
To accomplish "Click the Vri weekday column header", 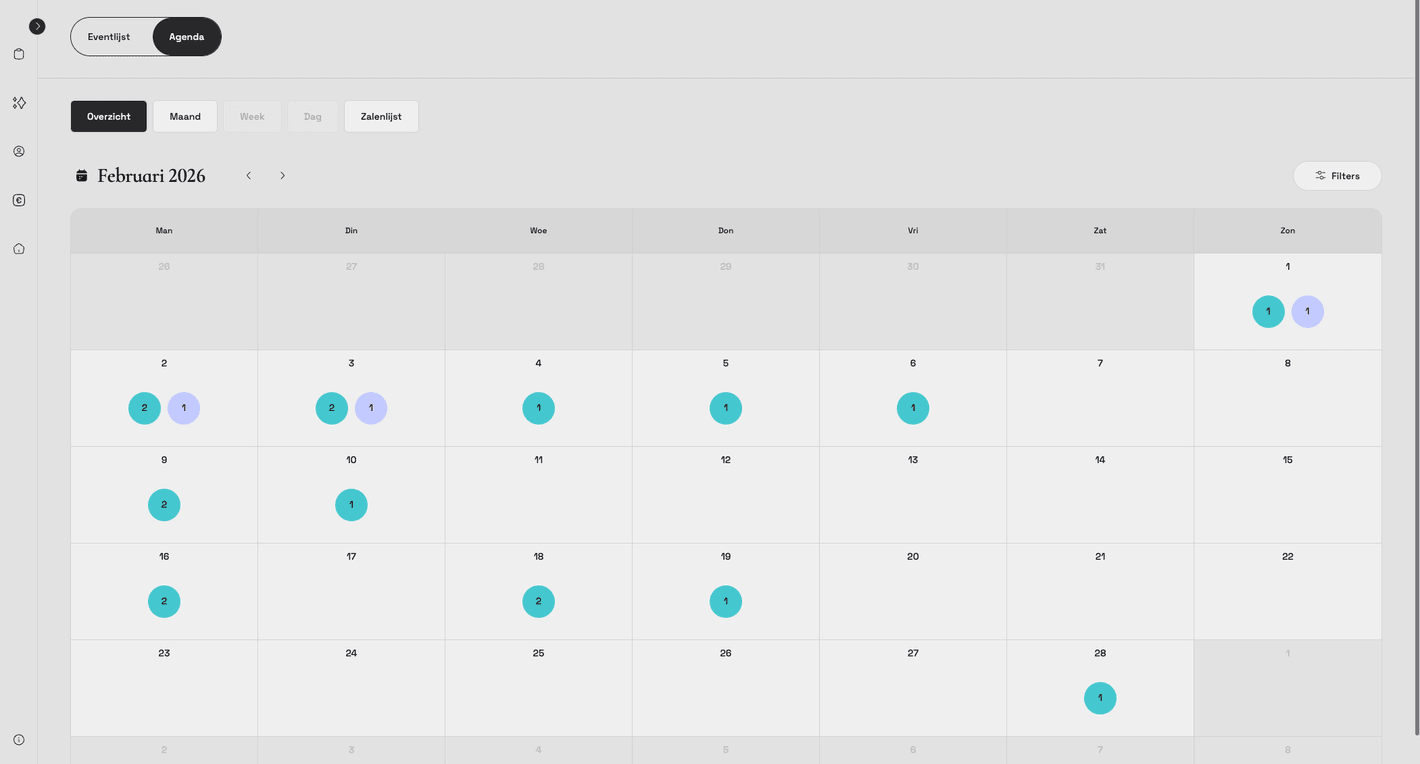I will click(x=913, y=231).
